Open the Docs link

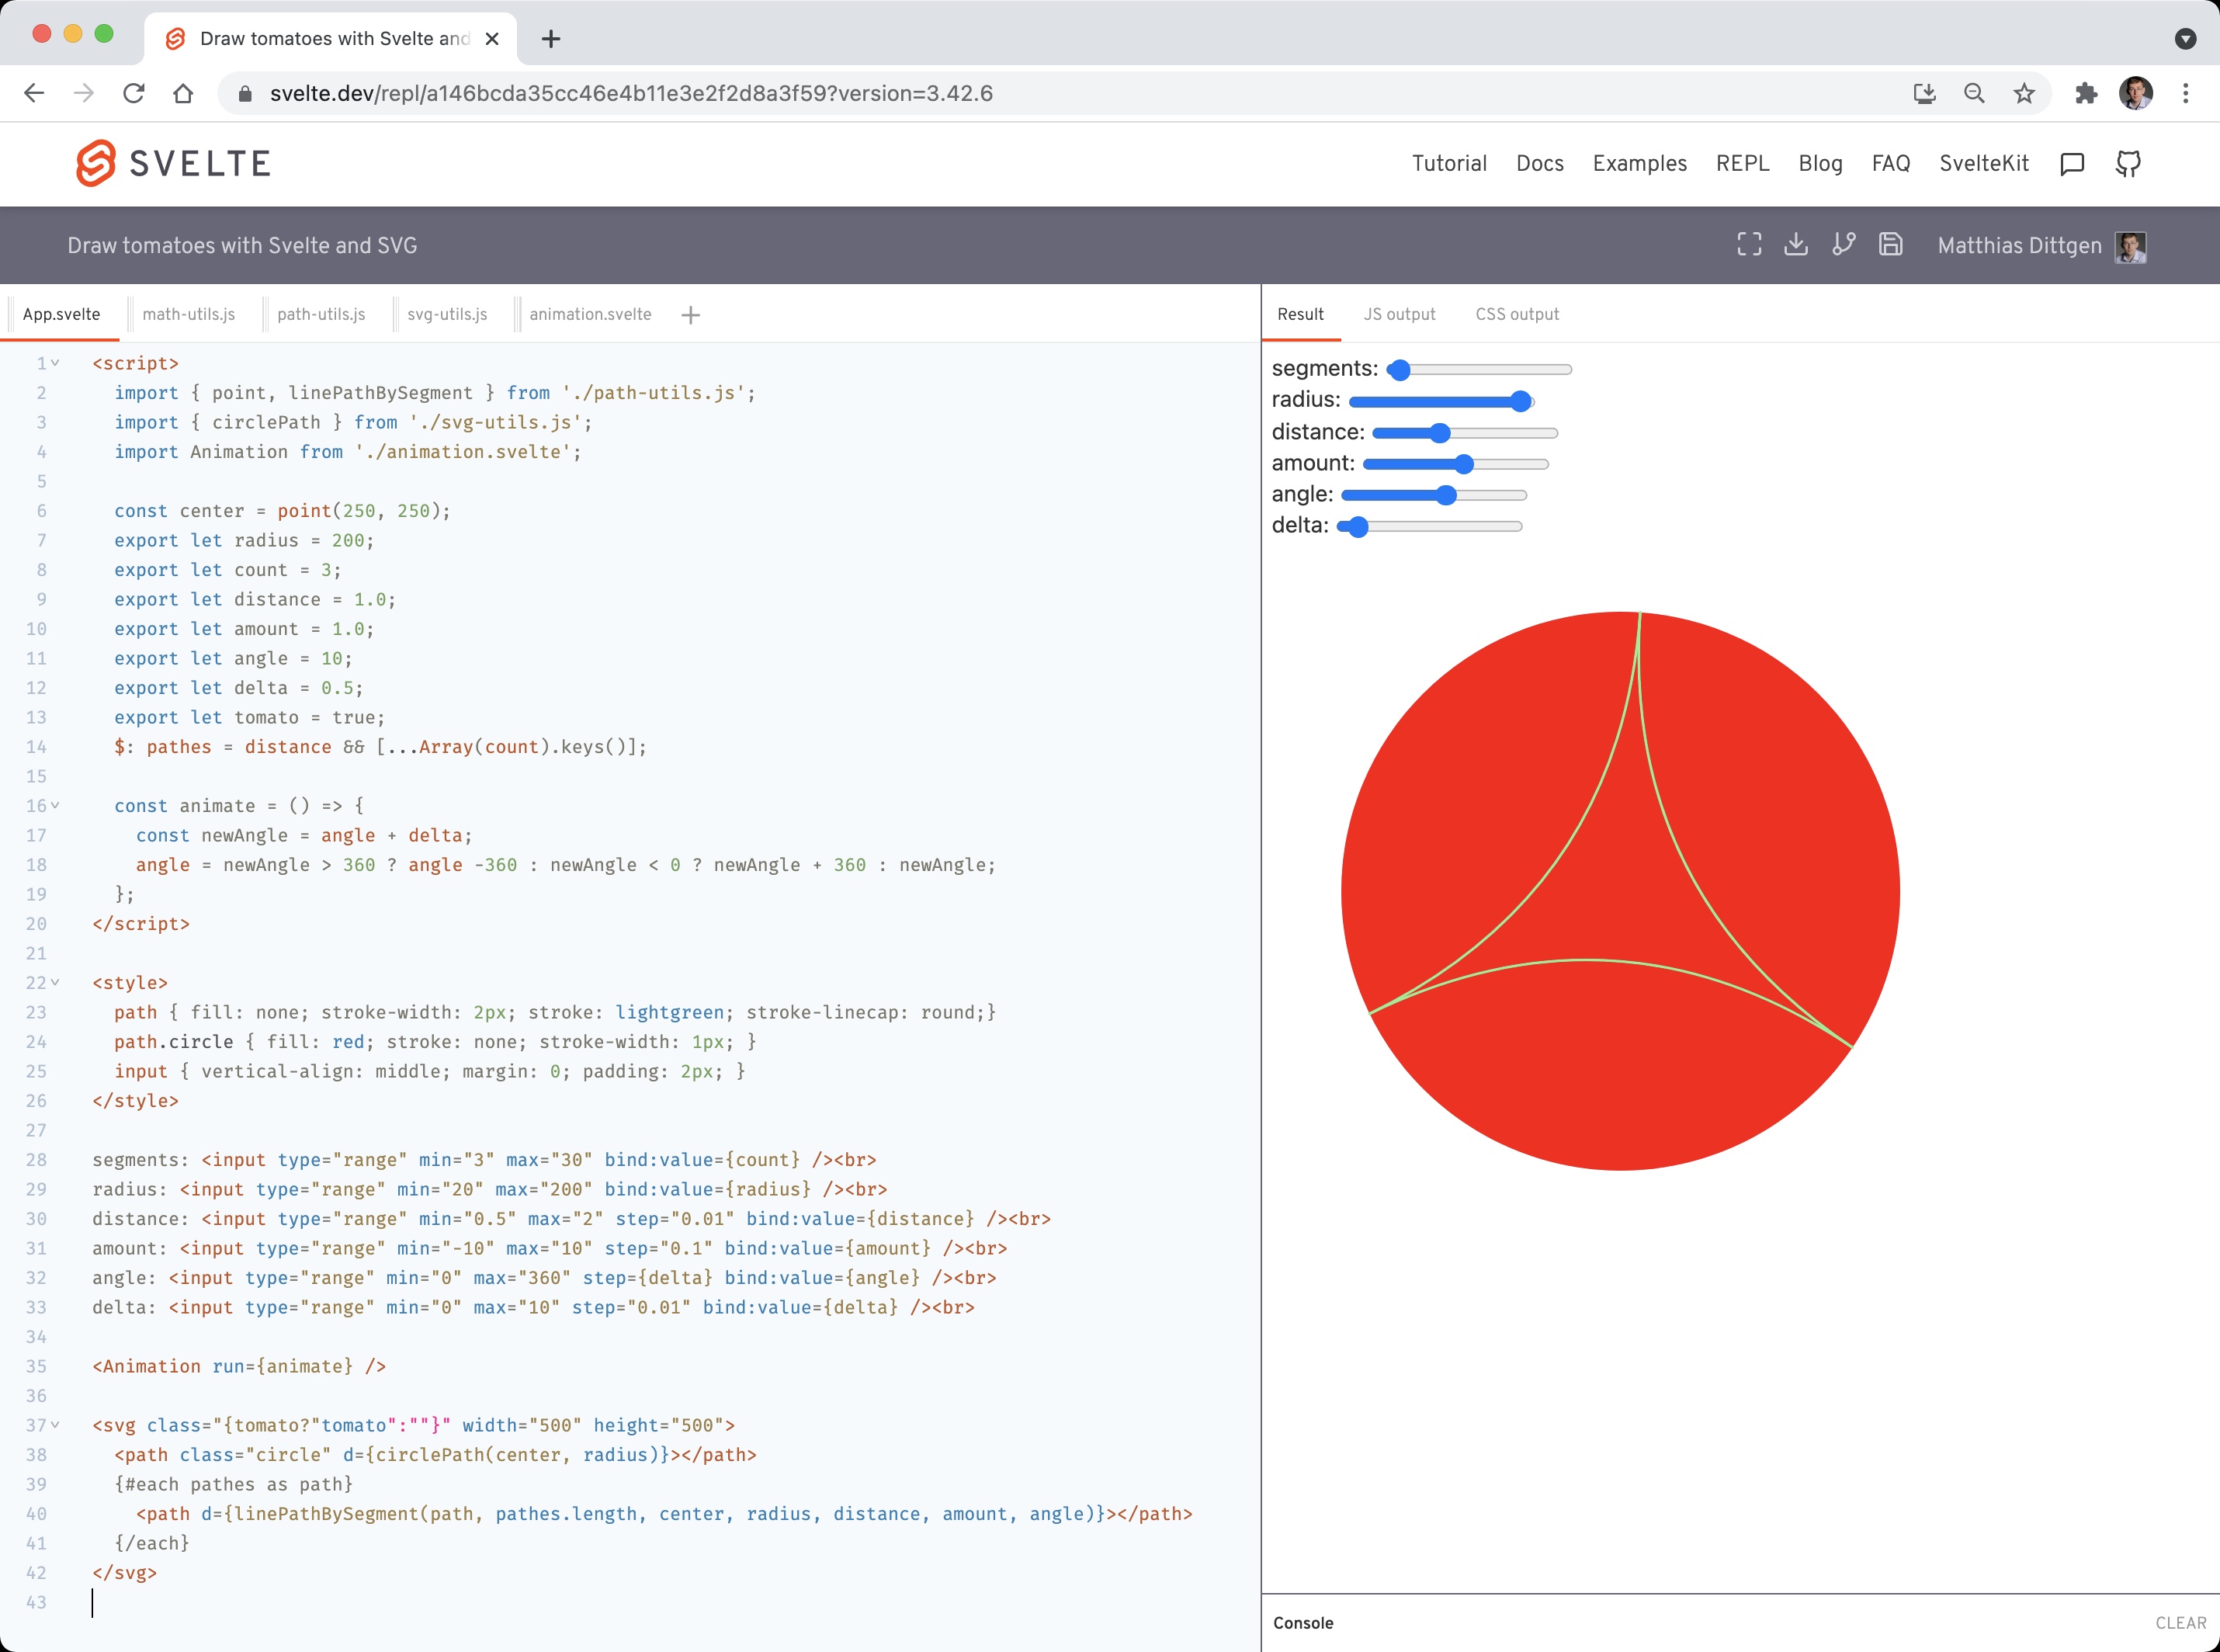coord(1540,163)
